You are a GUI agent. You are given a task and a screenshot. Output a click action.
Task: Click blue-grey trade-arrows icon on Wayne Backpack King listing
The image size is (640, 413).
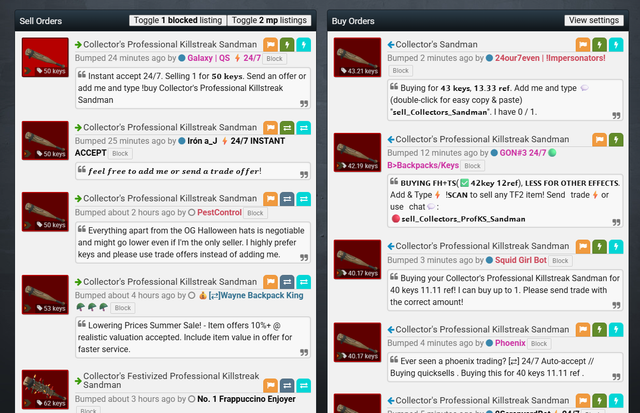[x=287, y=282]
